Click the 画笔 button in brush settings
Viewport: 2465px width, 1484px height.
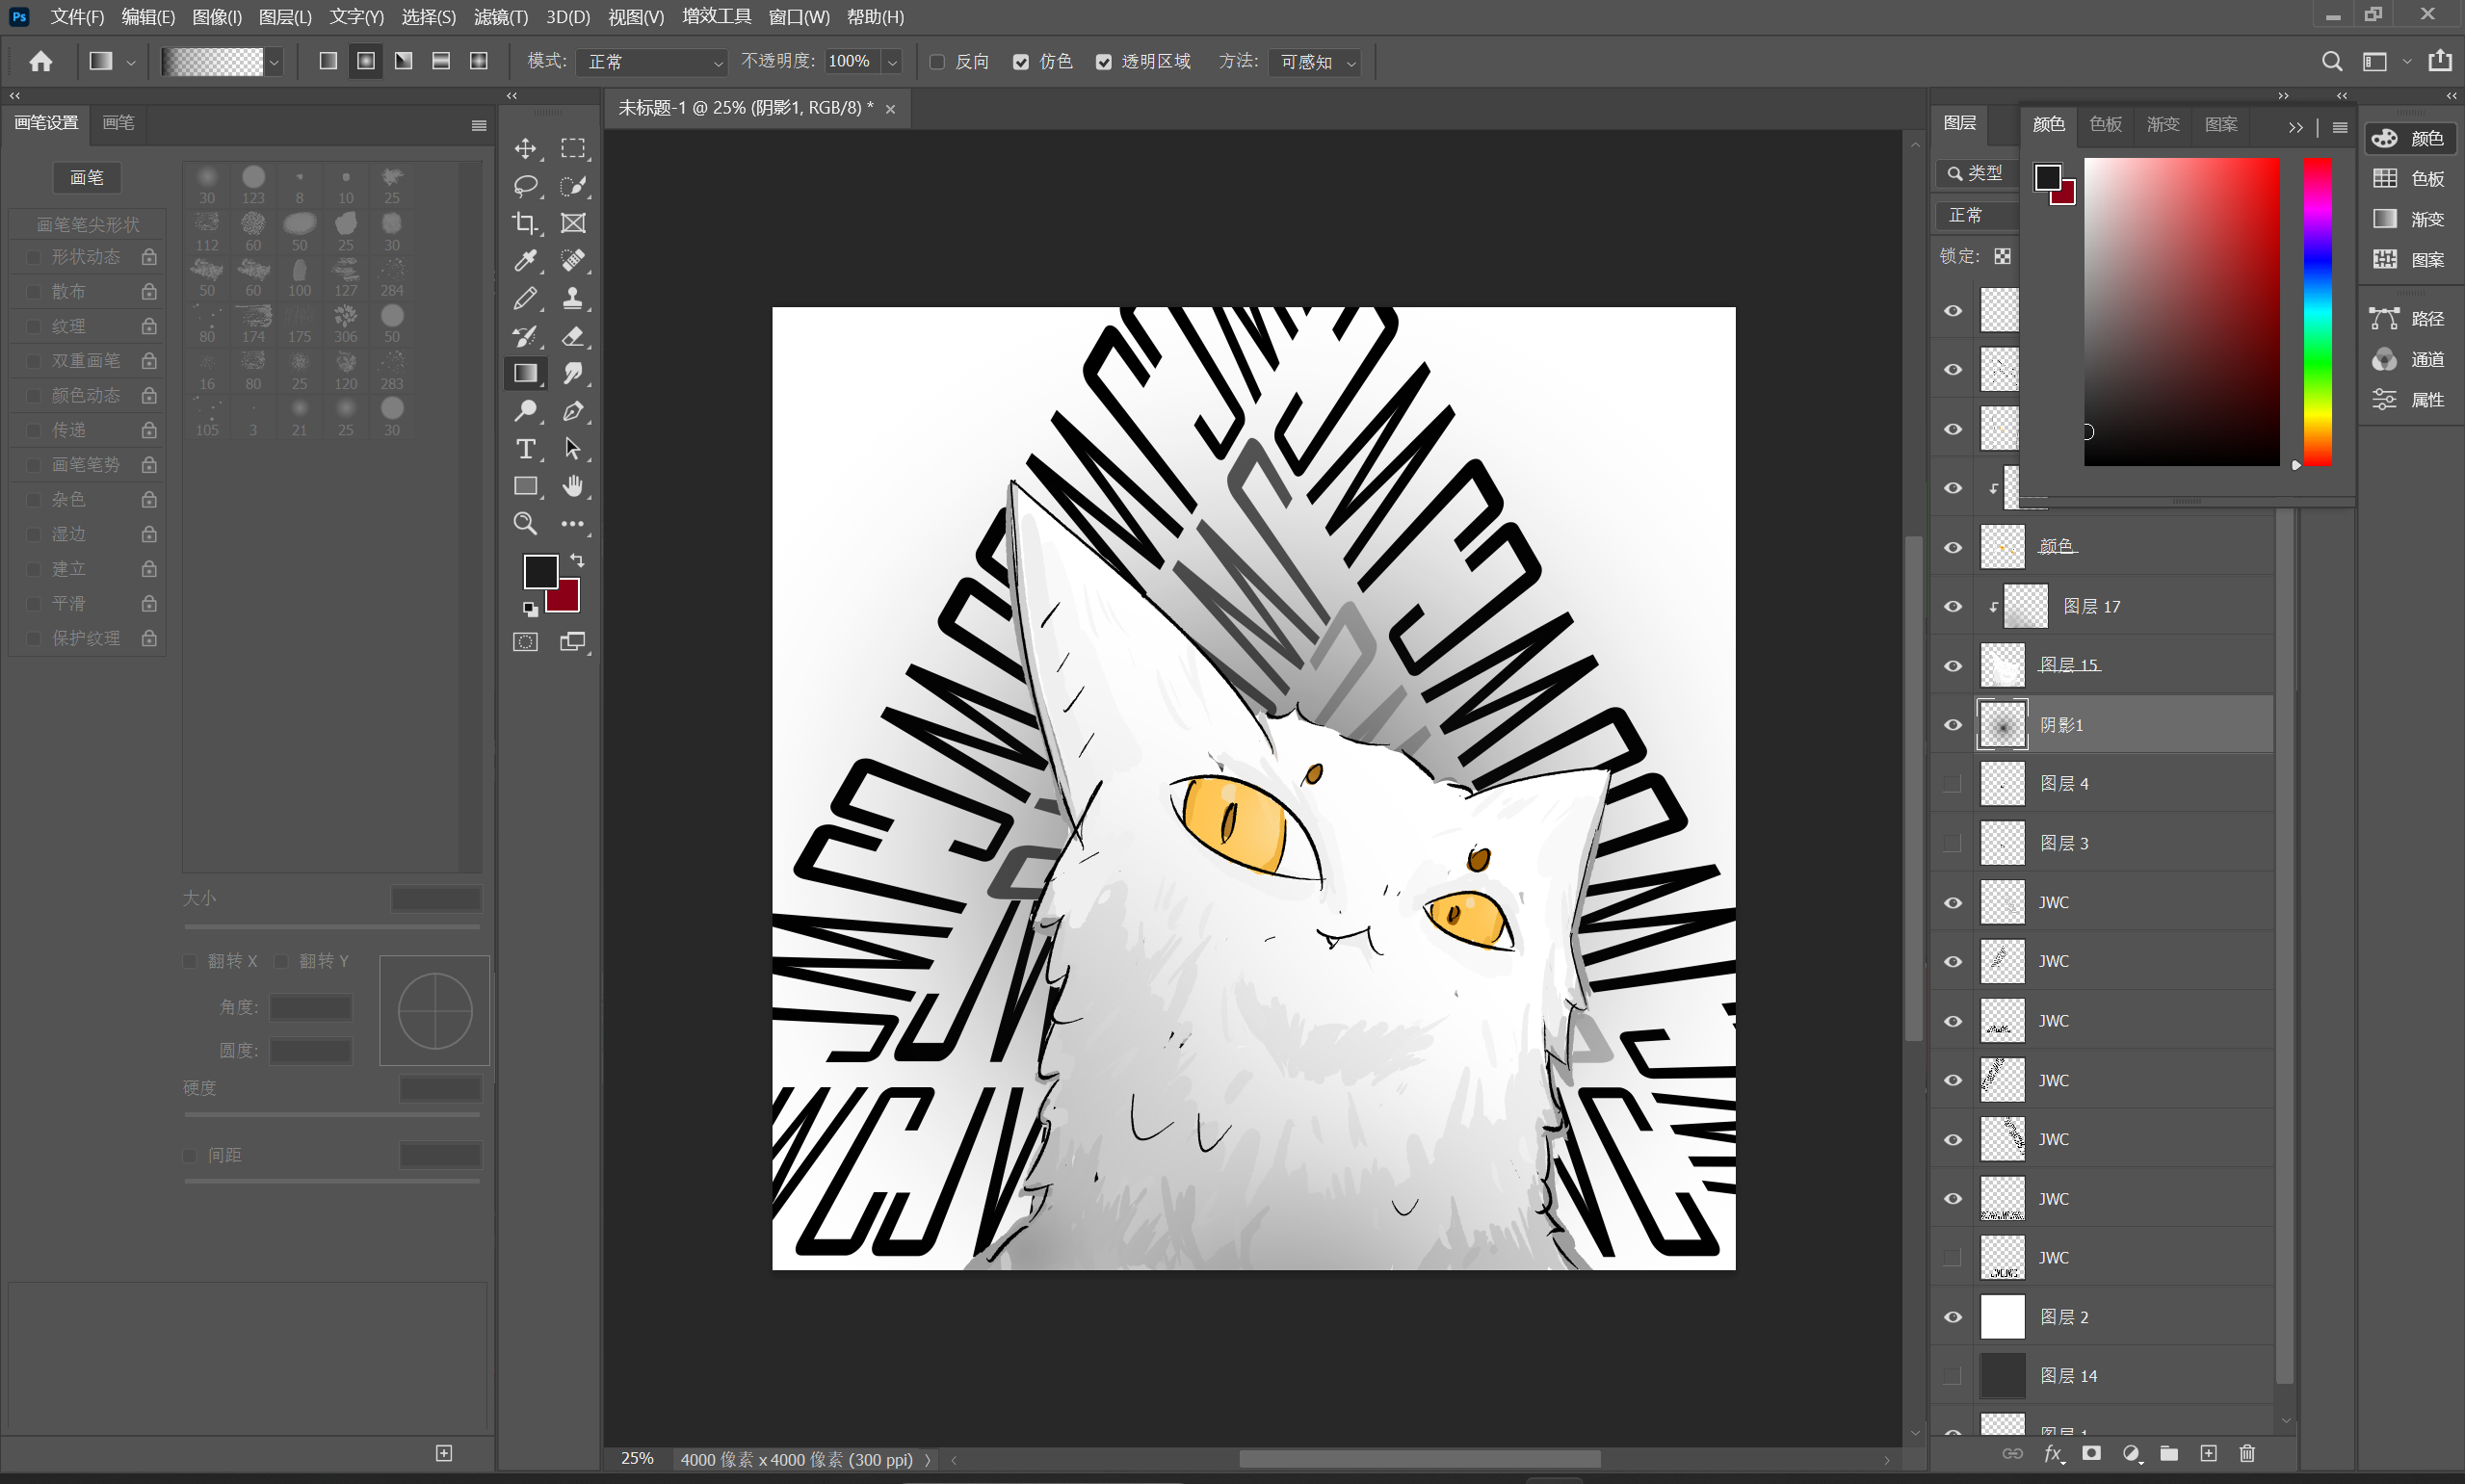[x=87, y=178]
